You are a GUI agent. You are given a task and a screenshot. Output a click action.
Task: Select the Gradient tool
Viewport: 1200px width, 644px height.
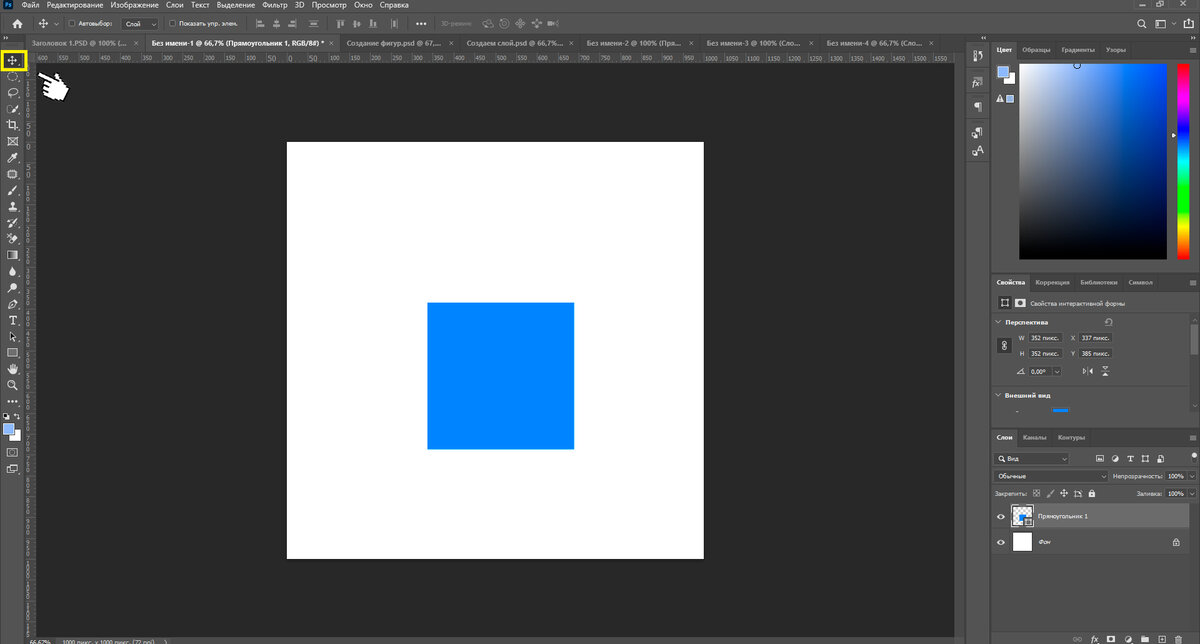[13, 255]
